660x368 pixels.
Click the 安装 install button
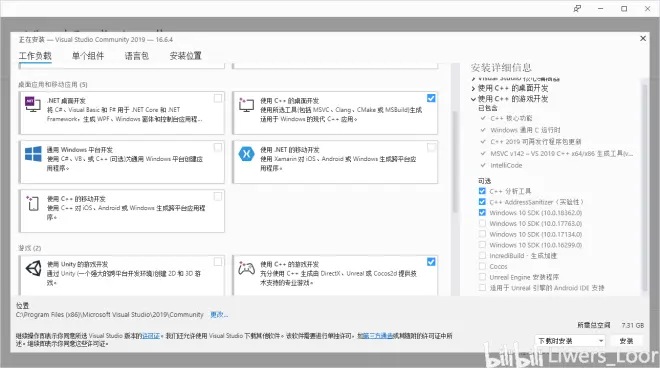tap(626, 341)
